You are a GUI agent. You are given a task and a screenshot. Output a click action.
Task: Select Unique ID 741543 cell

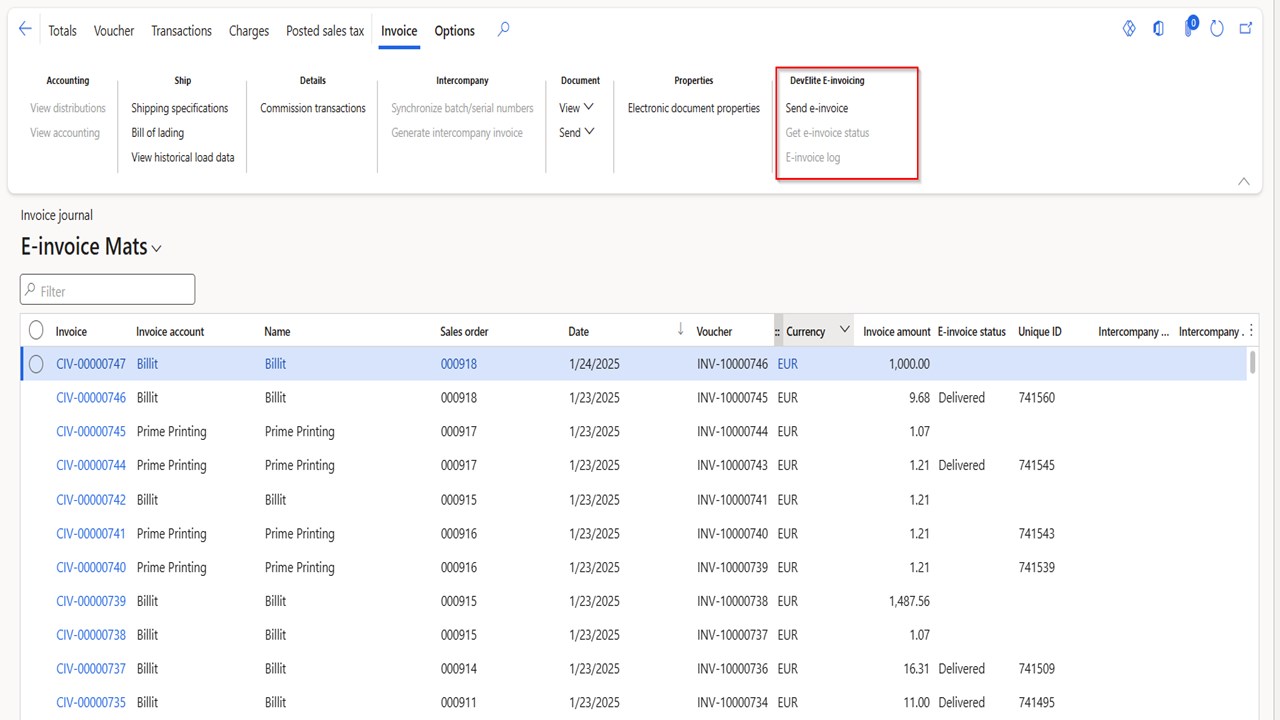tap(1036, 534)
